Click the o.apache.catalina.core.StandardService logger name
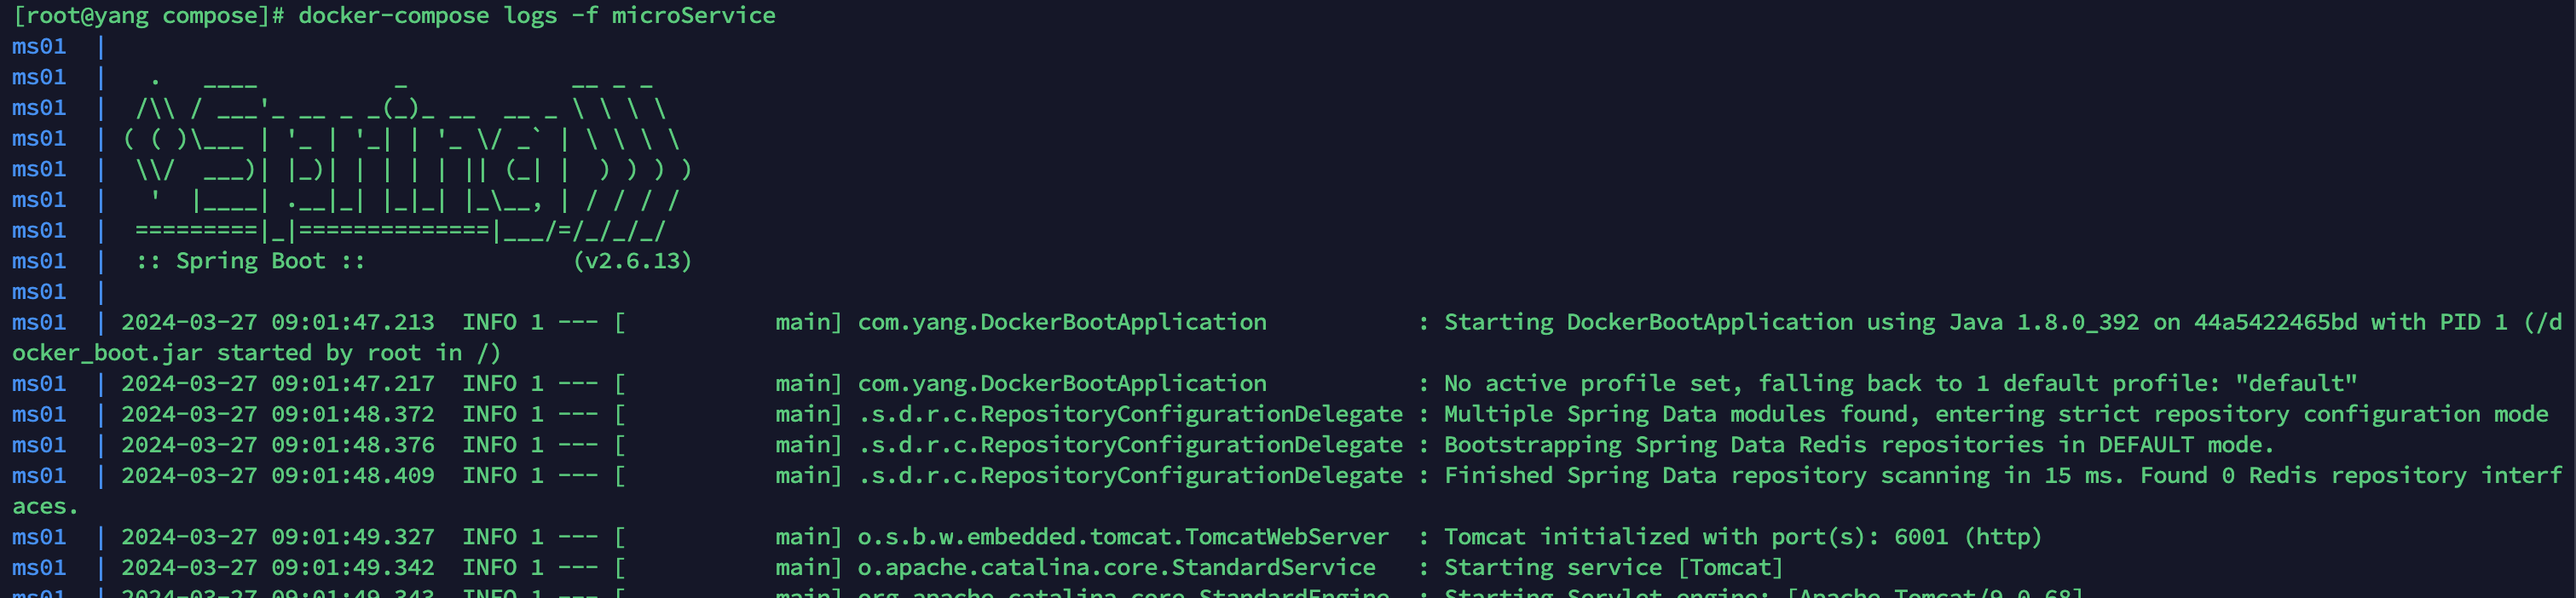This screenshot has width=2576, height=598. point(1116,568)
